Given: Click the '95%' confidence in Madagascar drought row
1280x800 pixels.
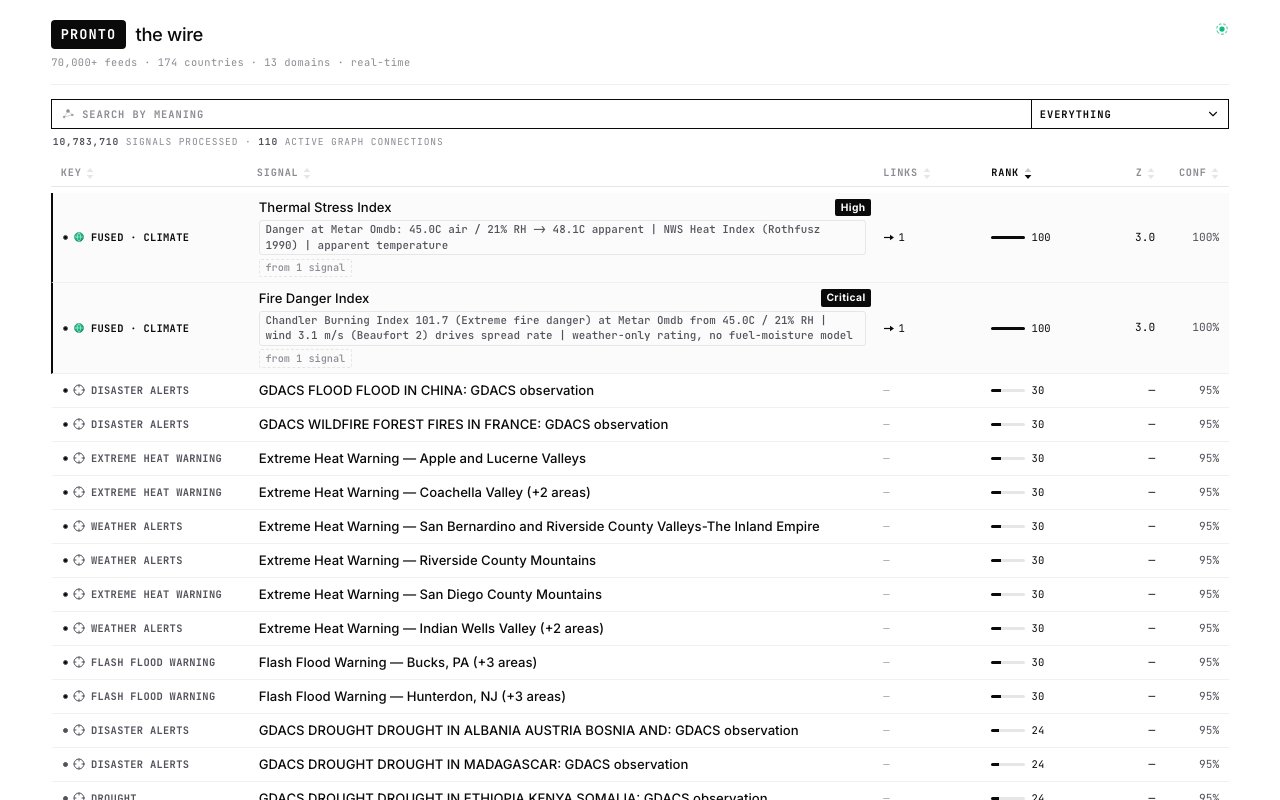Looking at the screenshot, I should point(1209,764).
